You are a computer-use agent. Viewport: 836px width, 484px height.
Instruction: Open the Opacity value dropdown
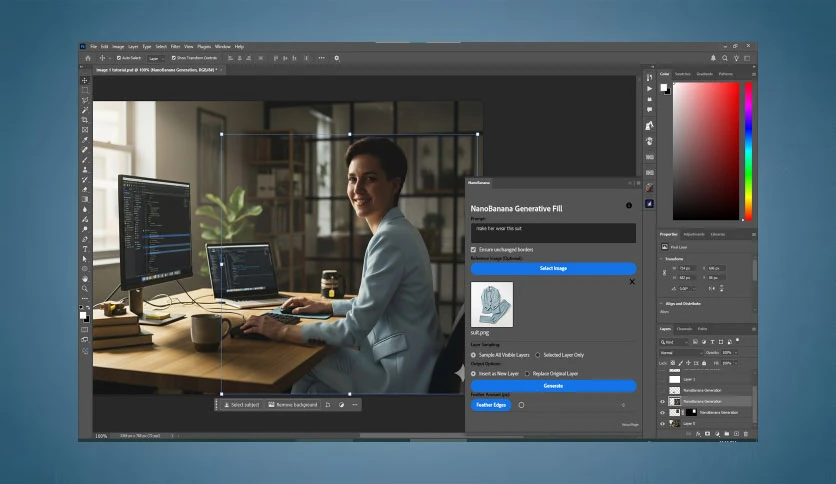pos(736,353)
